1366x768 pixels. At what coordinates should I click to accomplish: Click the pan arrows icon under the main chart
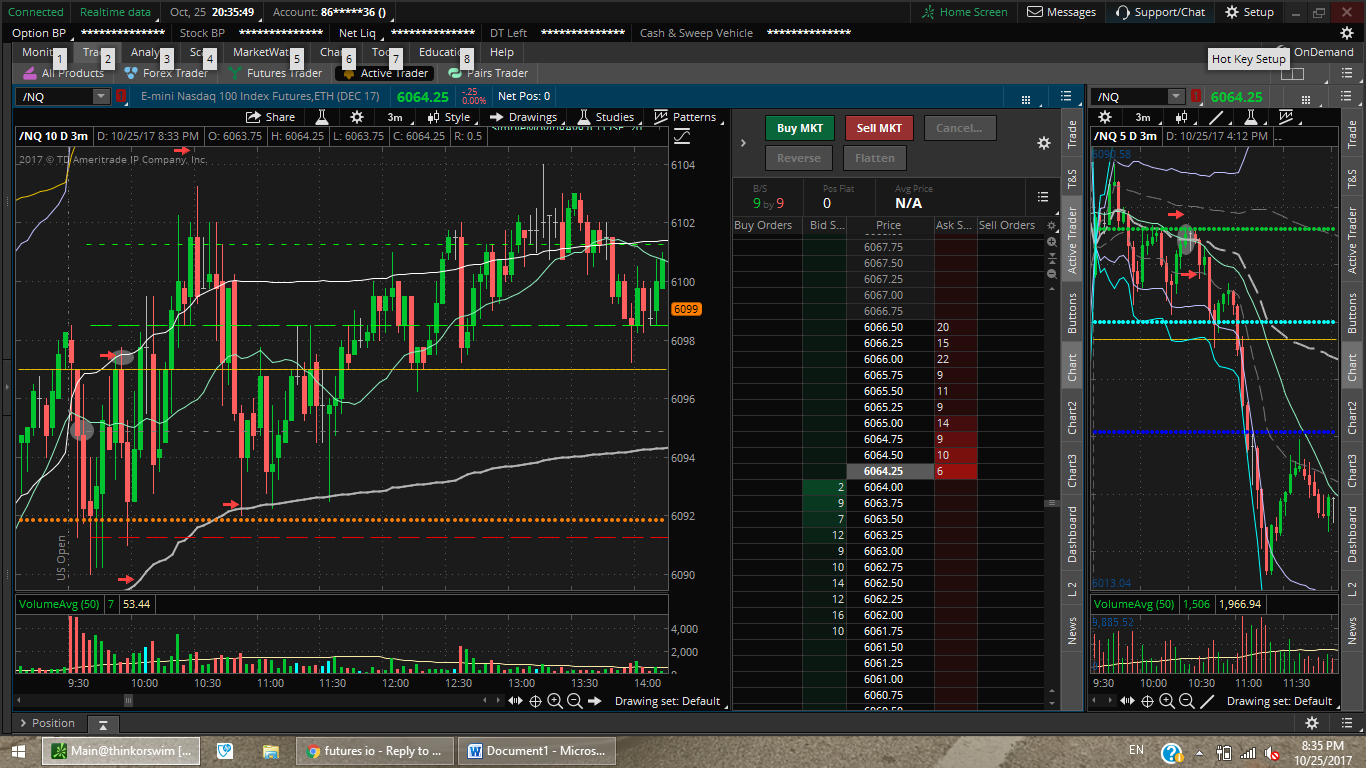[x=515, y=701]
